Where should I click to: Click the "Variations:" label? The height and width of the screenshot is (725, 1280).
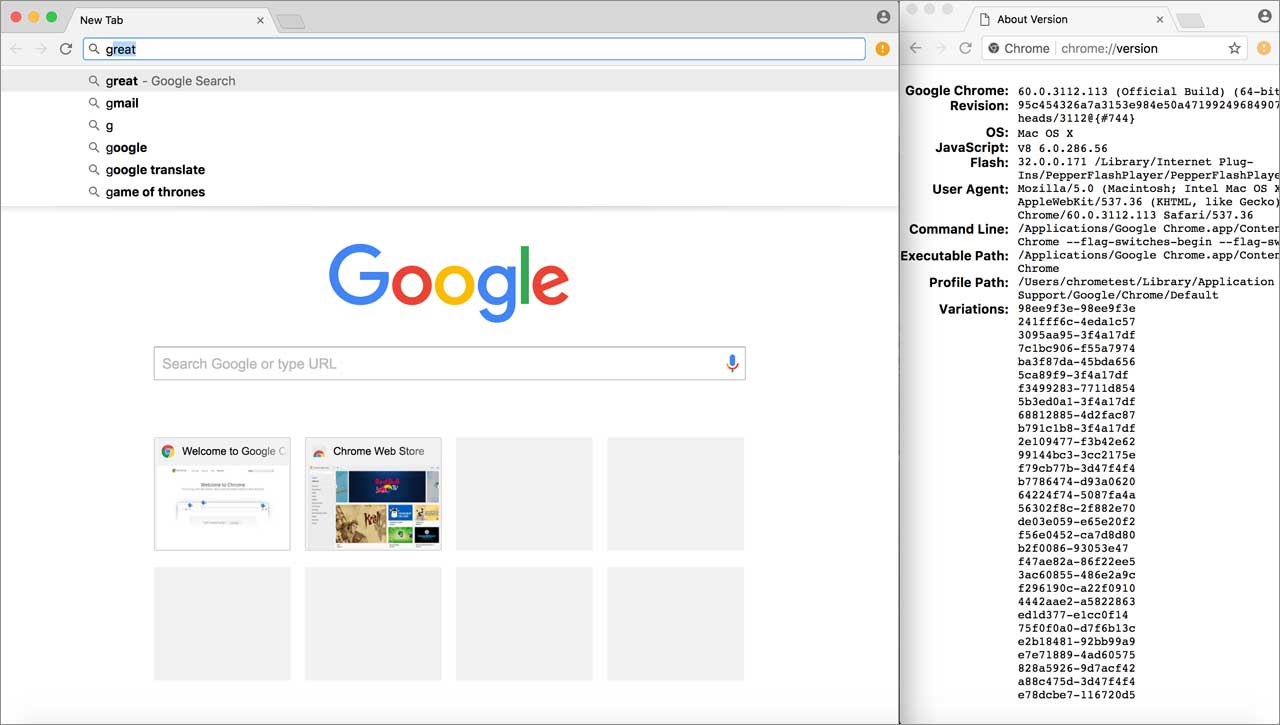[x=974, y=309]
